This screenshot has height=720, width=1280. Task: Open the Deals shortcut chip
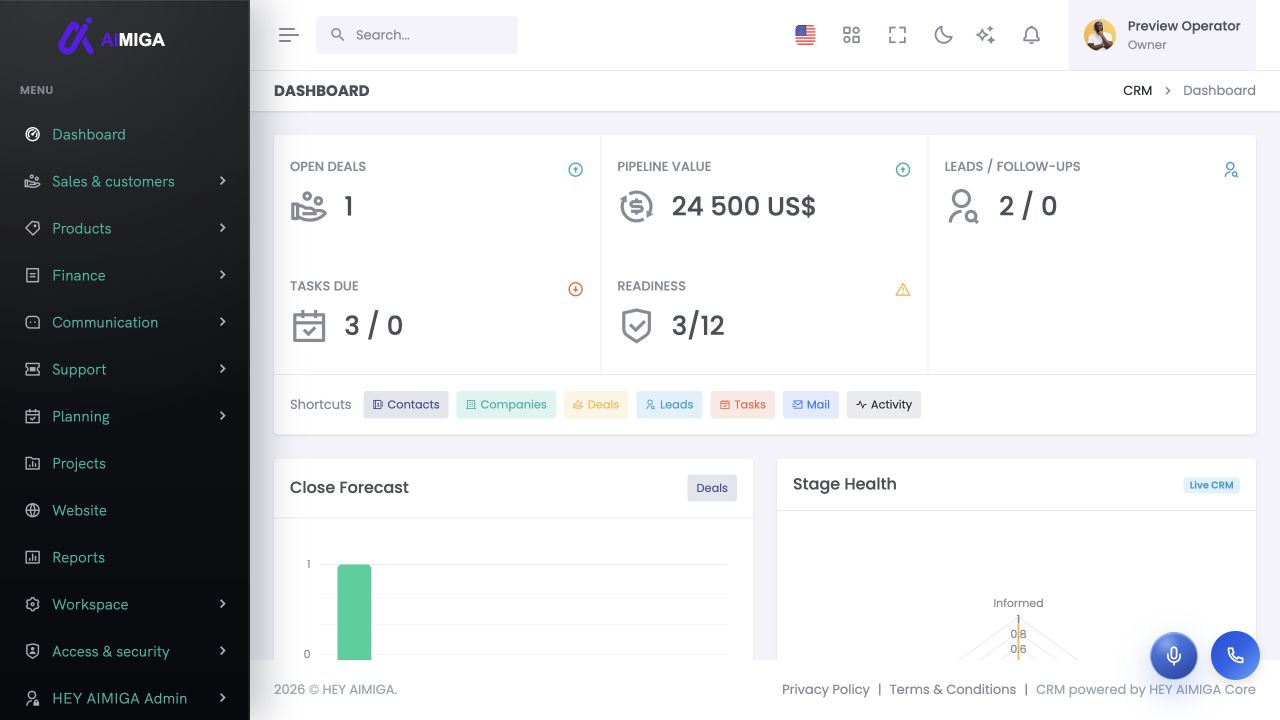[x=596, y=405]
